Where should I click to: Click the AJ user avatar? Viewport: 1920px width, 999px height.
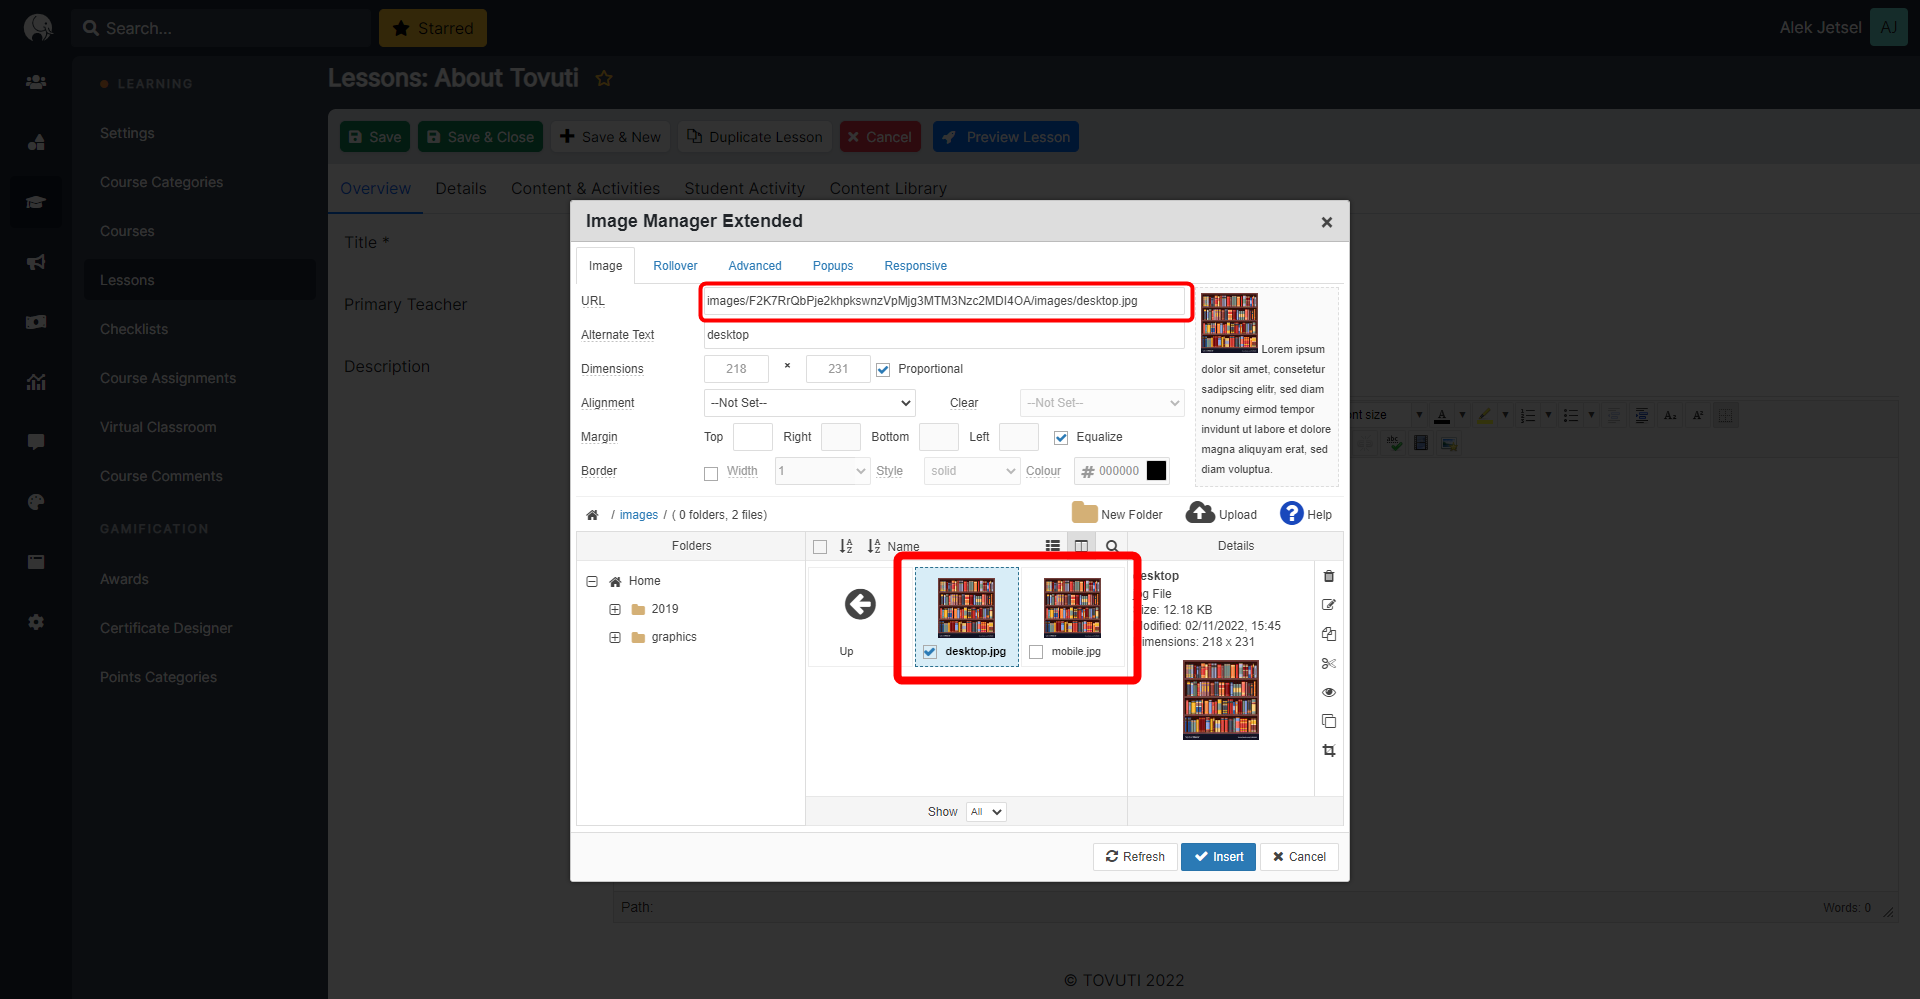pos(1889,28)
